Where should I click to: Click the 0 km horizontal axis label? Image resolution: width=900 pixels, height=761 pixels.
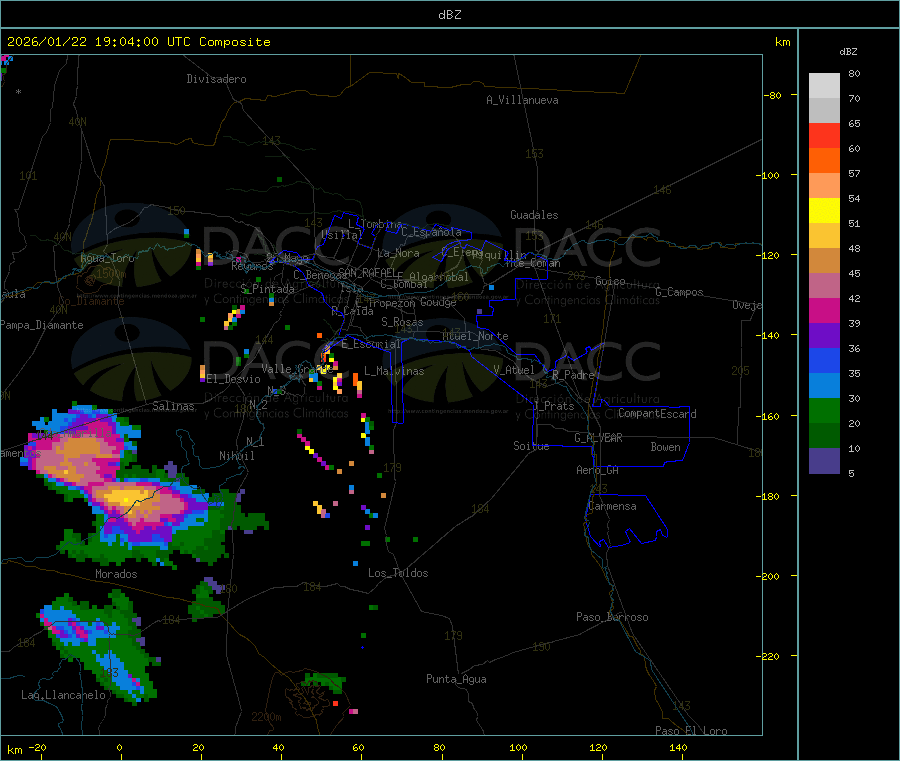(119, 747)
